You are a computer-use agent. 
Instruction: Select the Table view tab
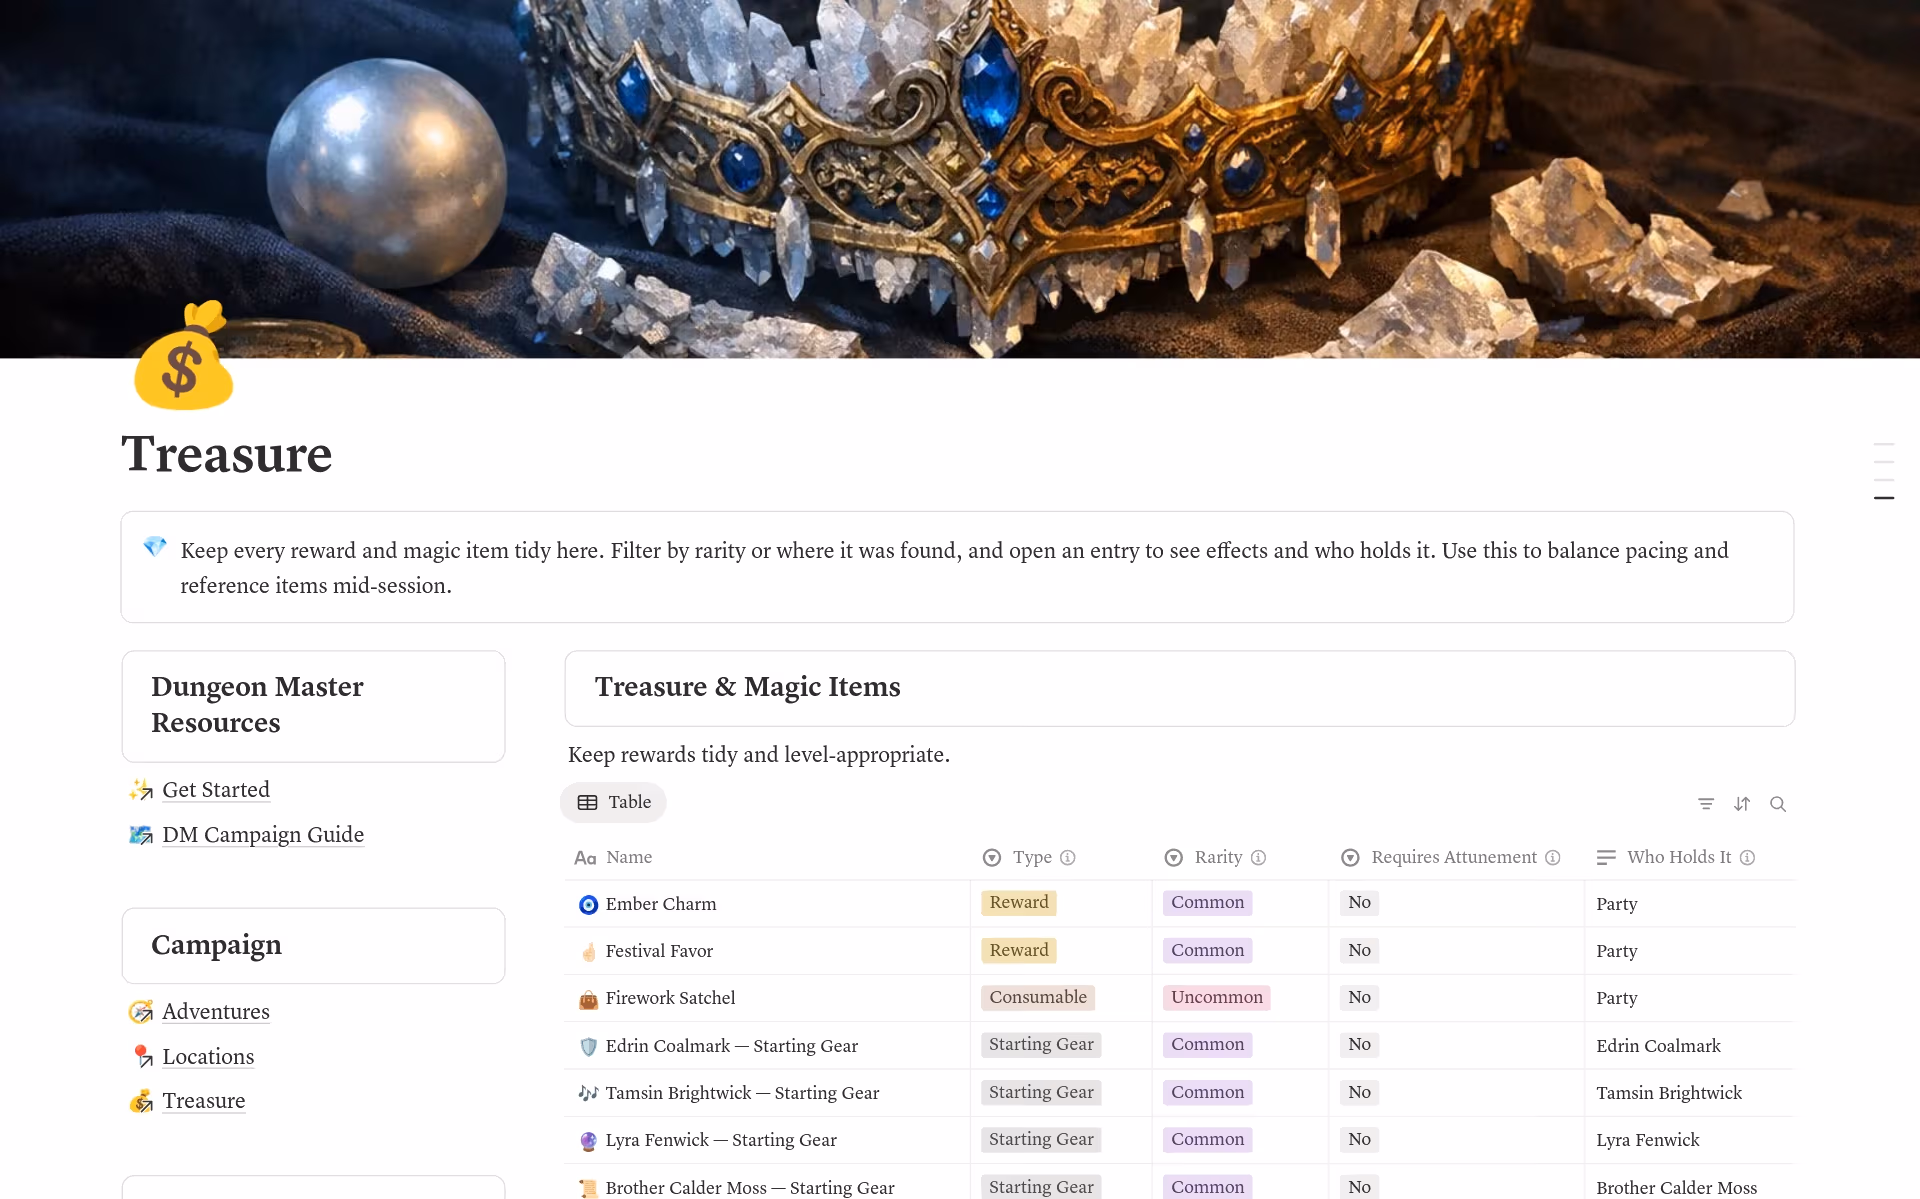pyautogui.click(x=614, y=802)
